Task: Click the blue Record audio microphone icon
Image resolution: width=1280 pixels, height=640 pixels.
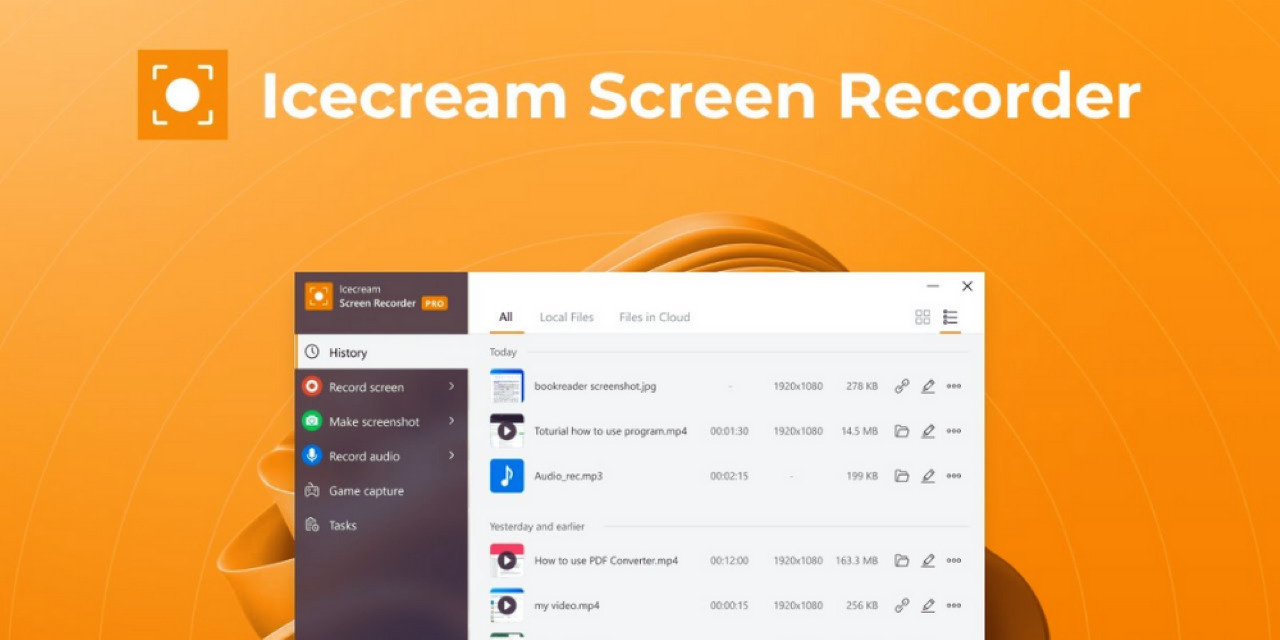Action: point(312,456)
